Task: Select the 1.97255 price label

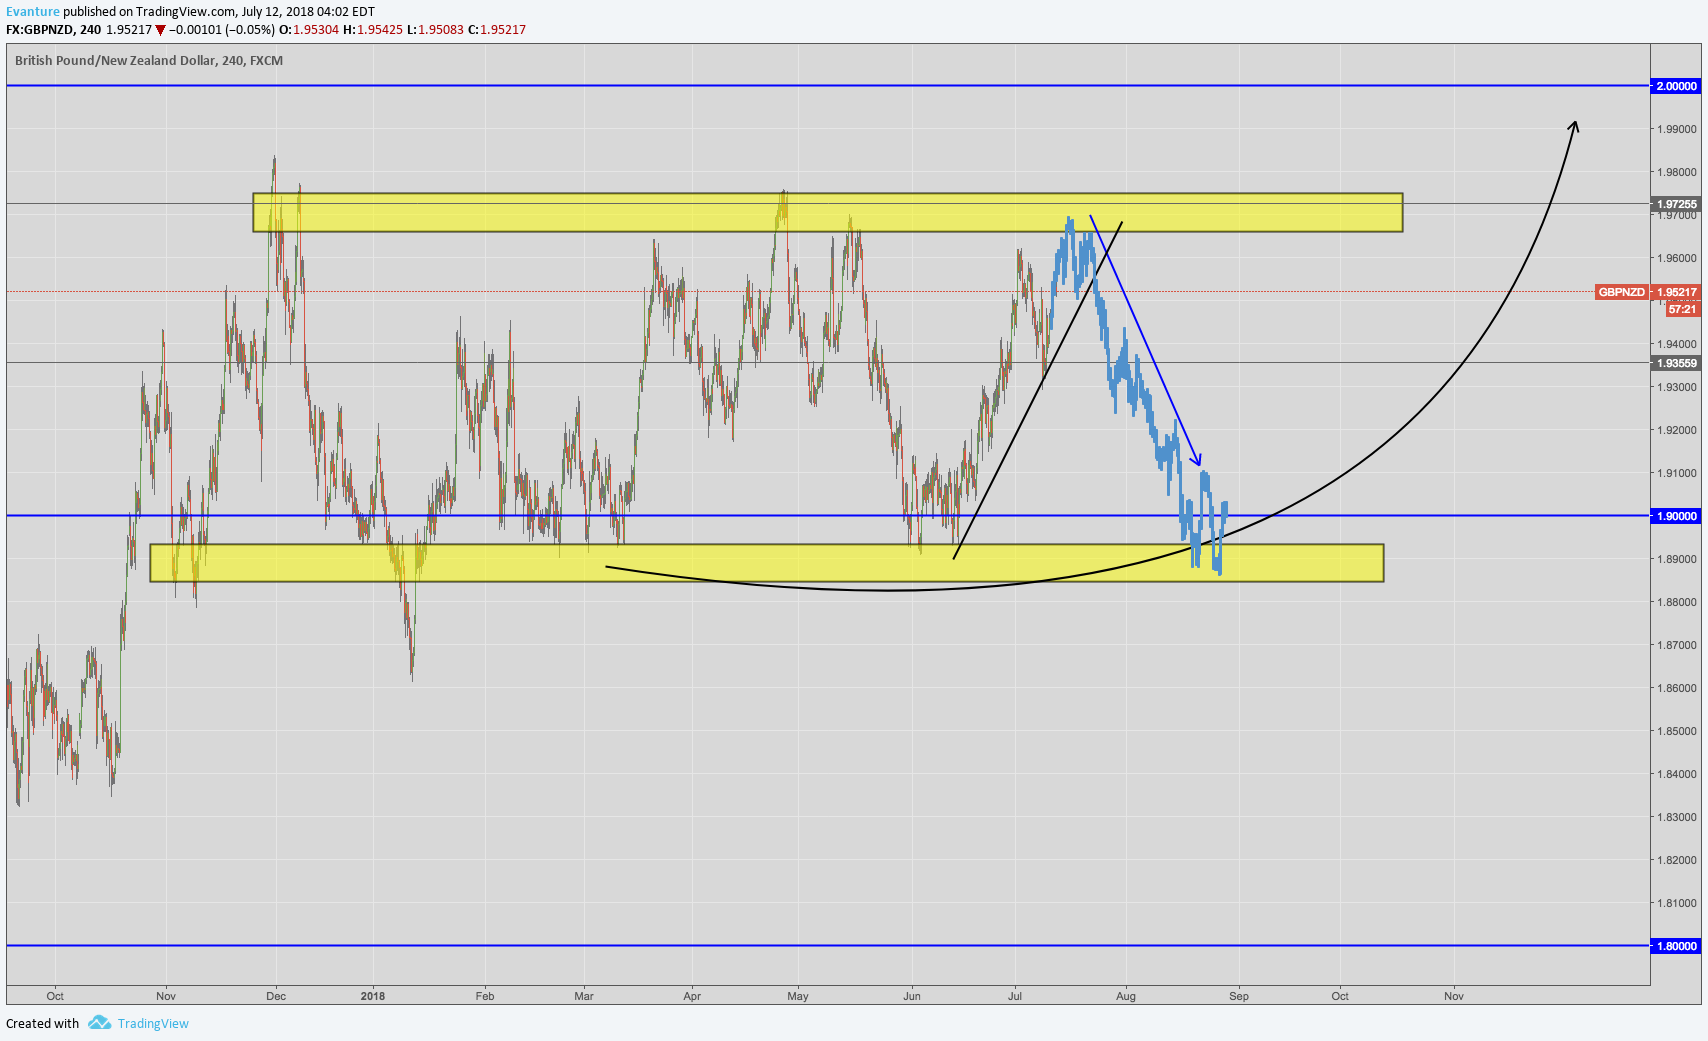Action: [1676, 204]
